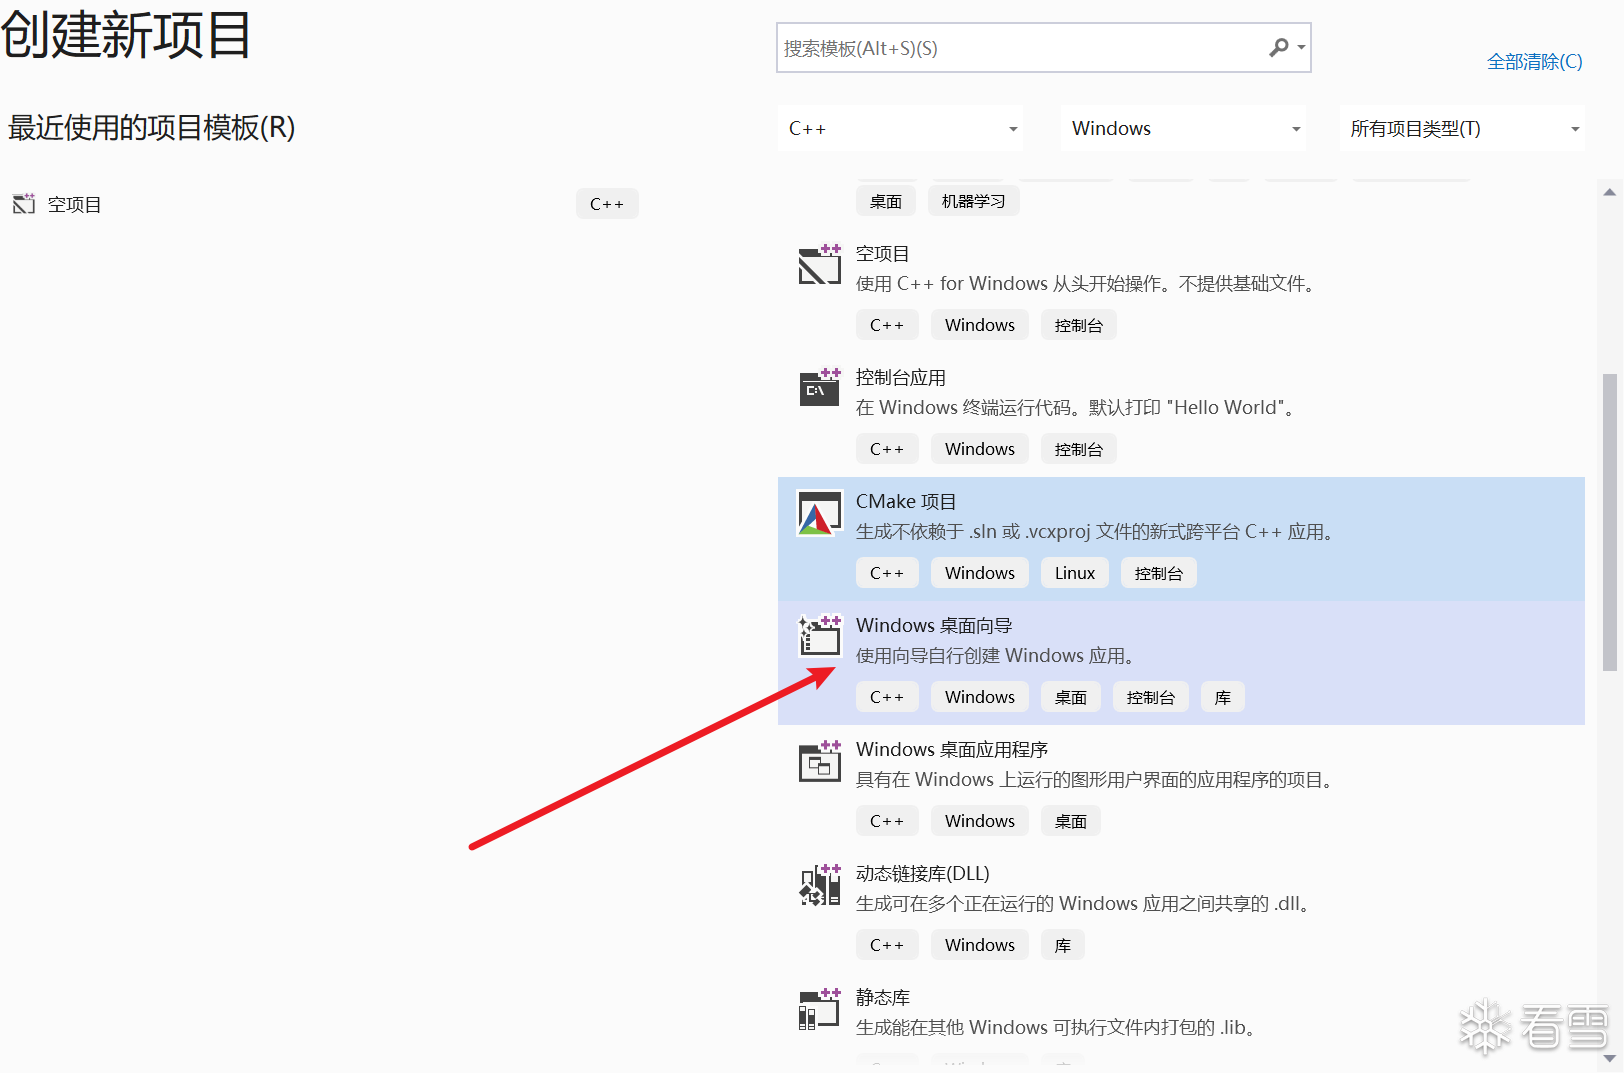
Task: Click the Windows 桌面向导 wizard icon
Action: [819, 636]
